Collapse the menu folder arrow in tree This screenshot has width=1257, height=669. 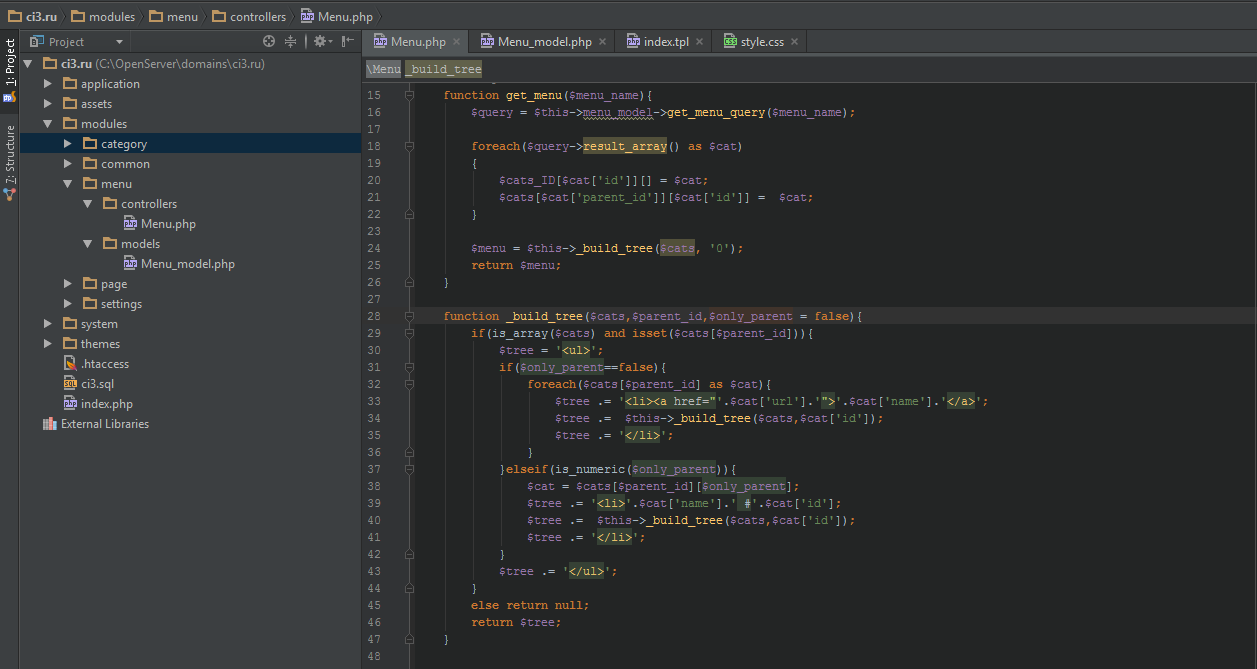[x=67, y=184]
